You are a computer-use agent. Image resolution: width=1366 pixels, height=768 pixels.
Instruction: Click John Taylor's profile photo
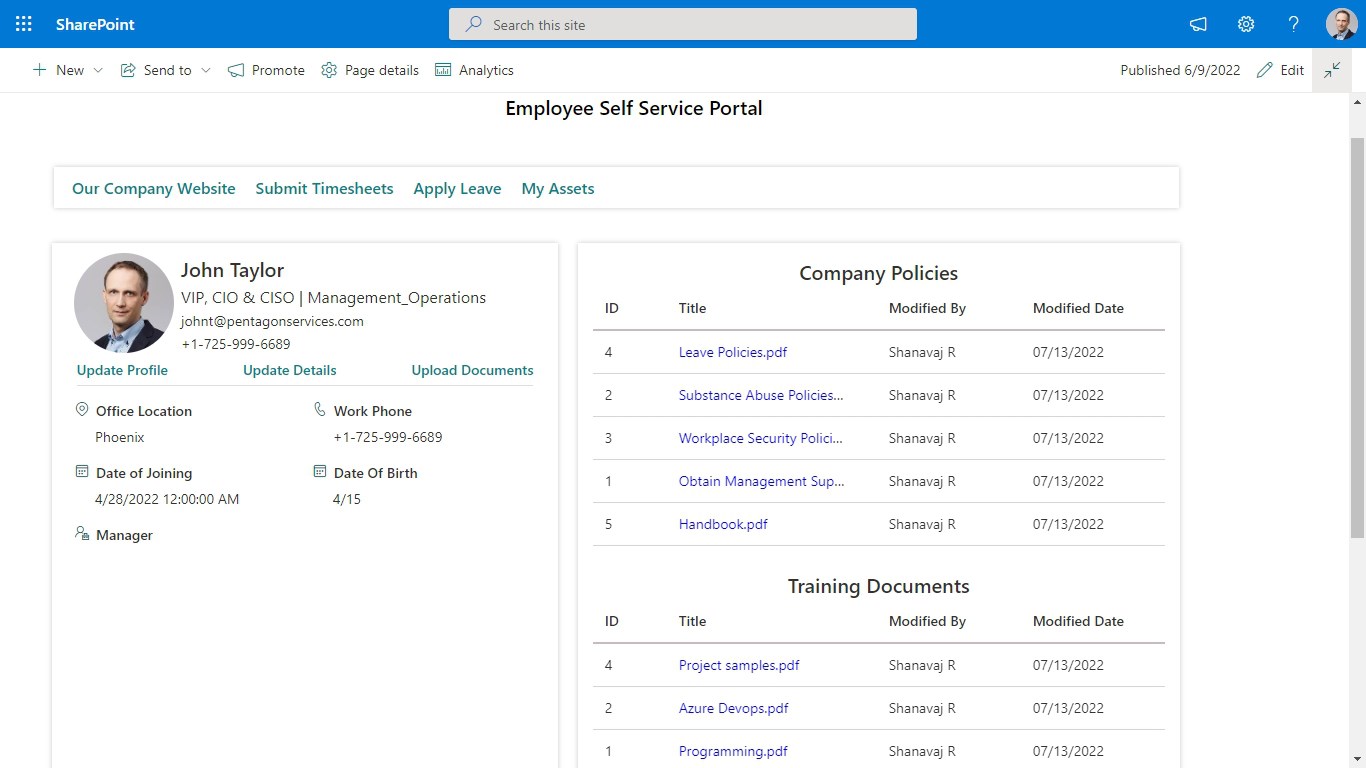124,303
